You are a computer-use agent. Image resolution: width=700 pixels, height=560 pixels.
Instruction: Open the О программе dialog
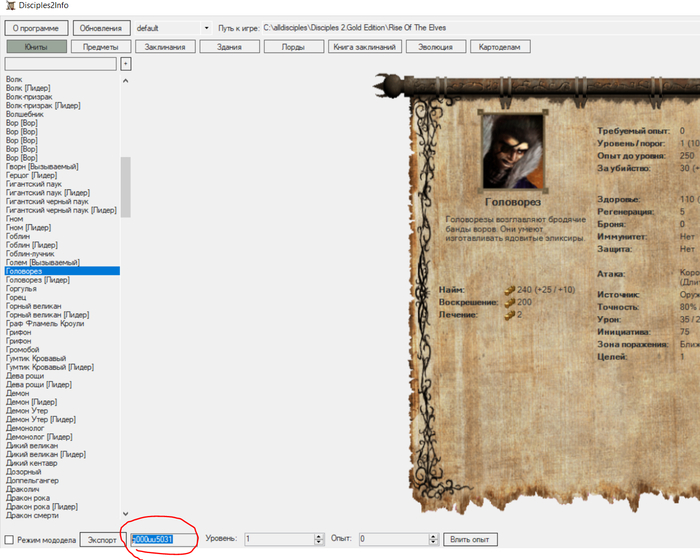[37, 28]
